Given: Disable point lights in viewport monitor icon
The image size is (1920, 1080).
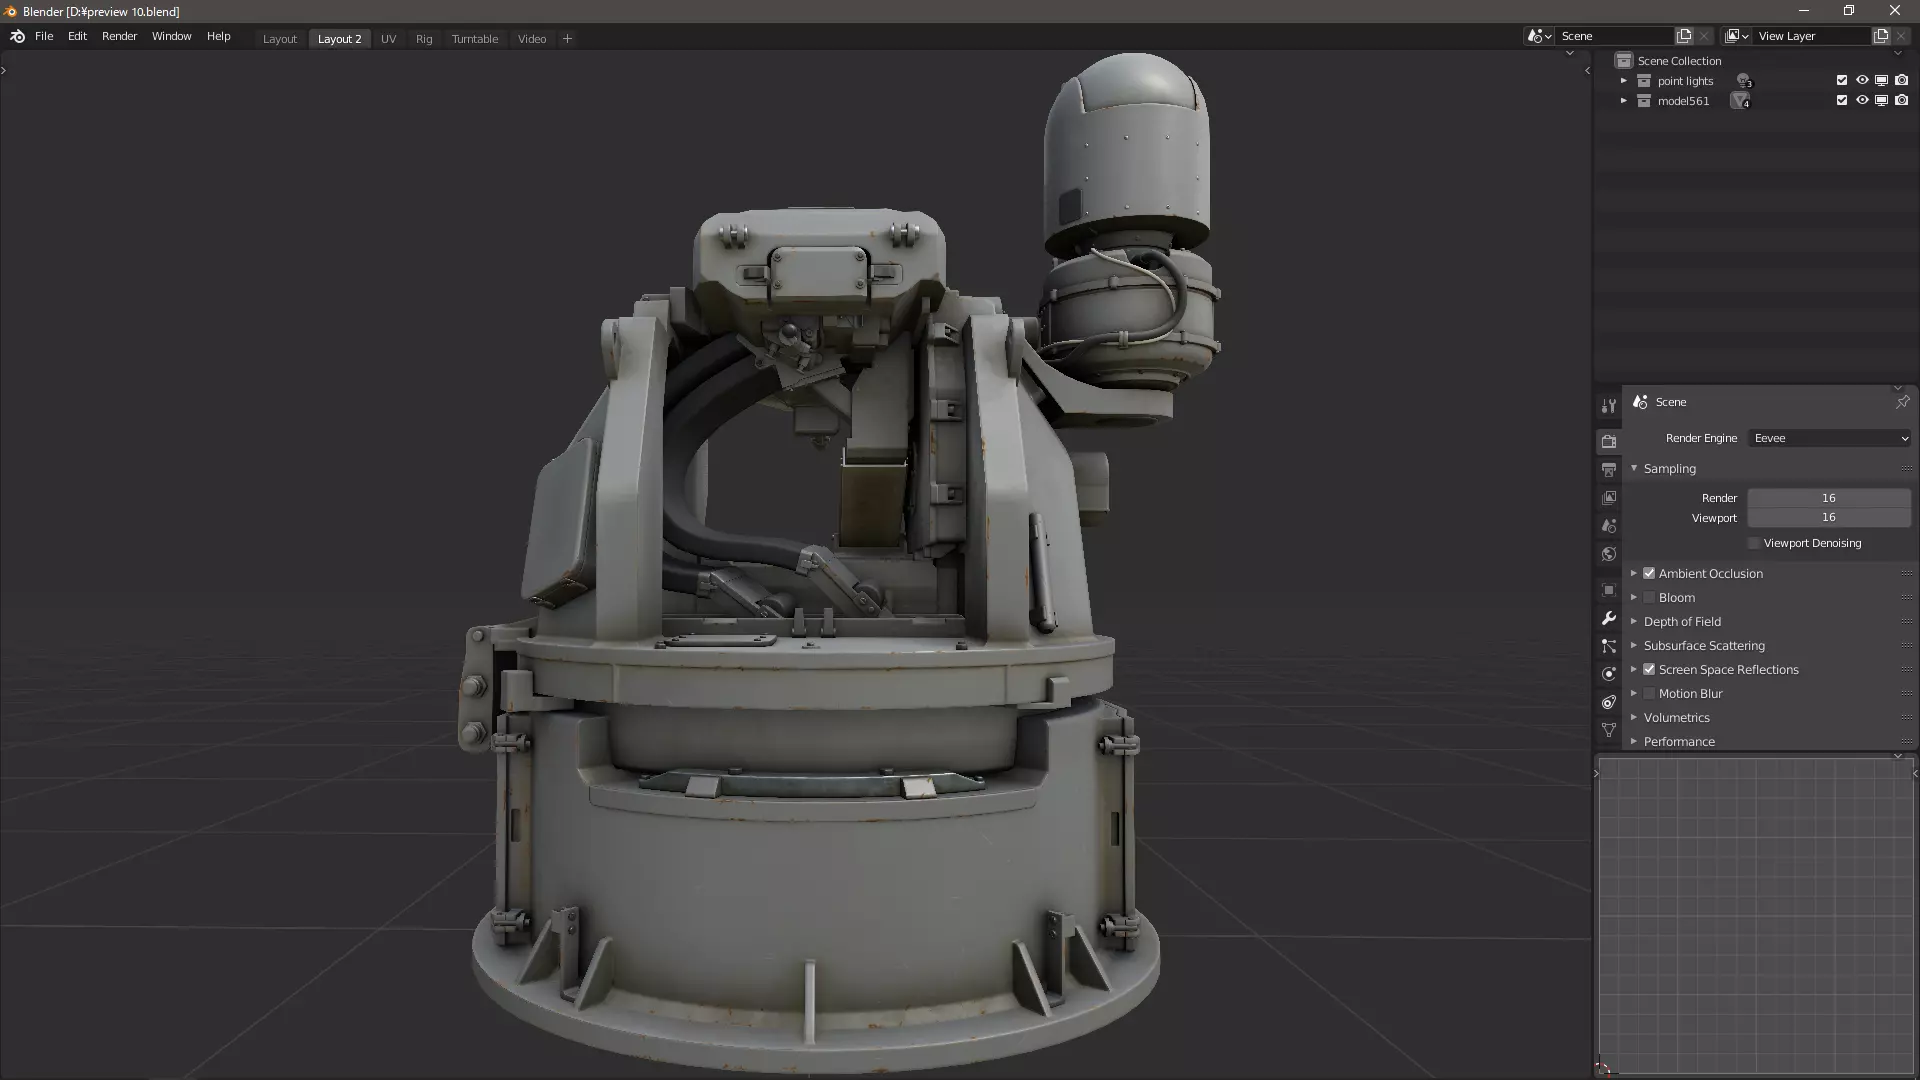Looking at the screenshot, I should pos(1881,80).
